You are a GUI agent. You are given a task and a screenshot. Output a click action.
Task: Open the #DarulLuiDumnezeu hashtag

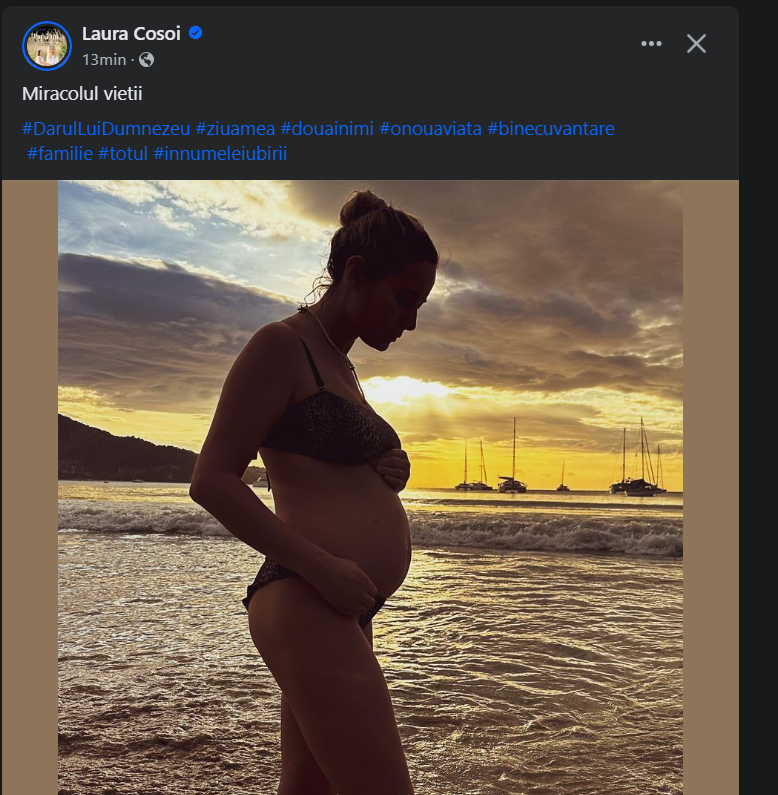(106, 129)
